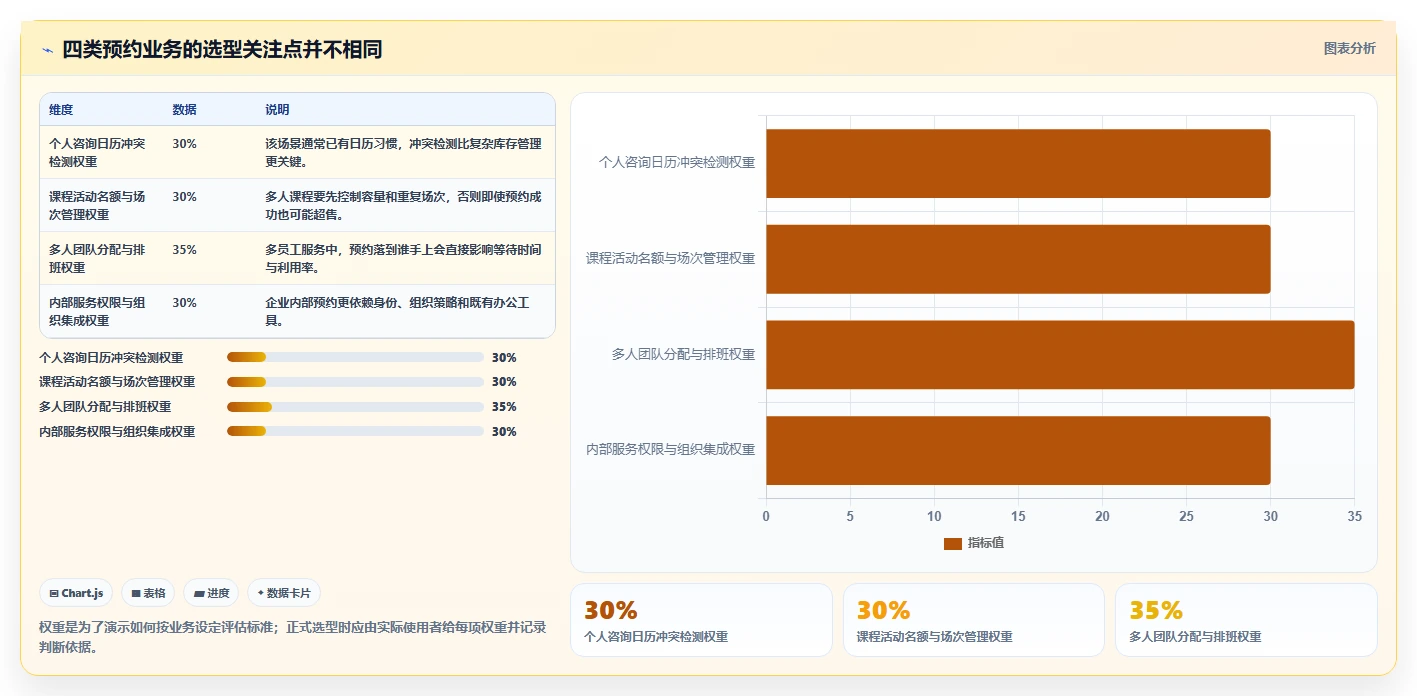The width and height of the screenshot is (1417, 696).
Task: Select the Chart.js tag chip
Action: tap(77, 593)
